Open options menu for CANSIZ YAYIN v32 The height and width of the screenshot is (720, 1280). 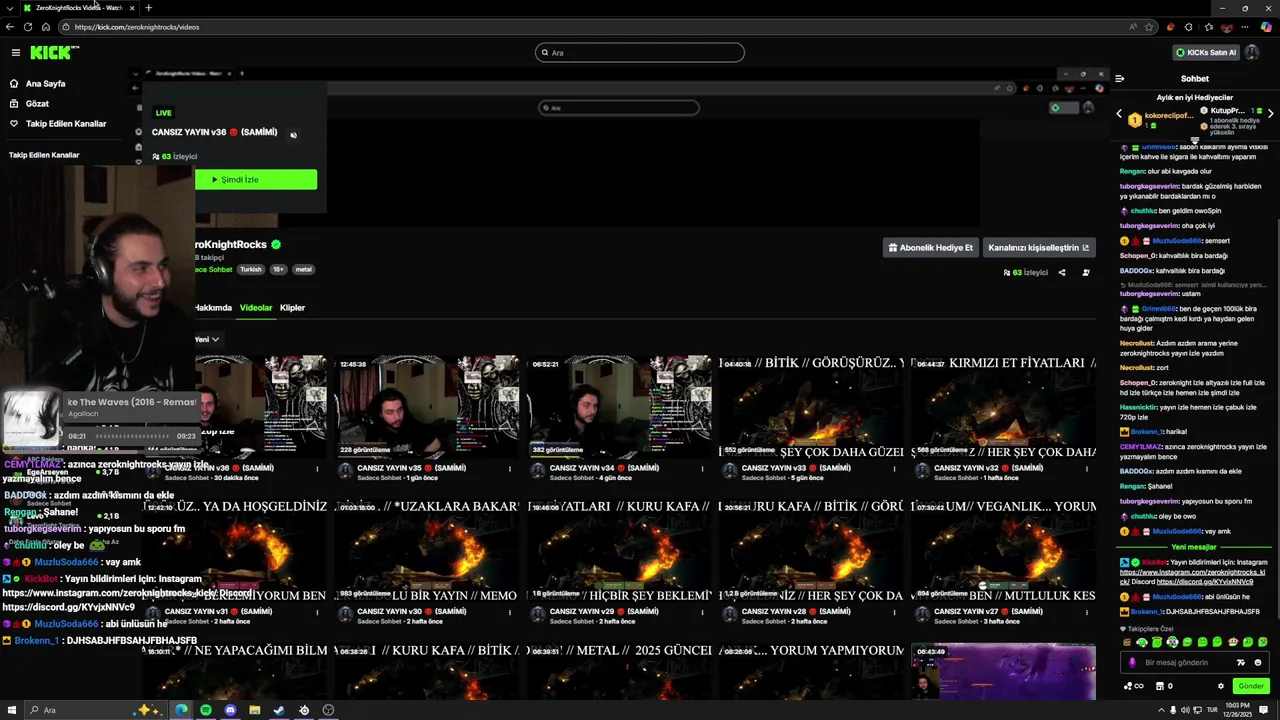(1086, 468)
